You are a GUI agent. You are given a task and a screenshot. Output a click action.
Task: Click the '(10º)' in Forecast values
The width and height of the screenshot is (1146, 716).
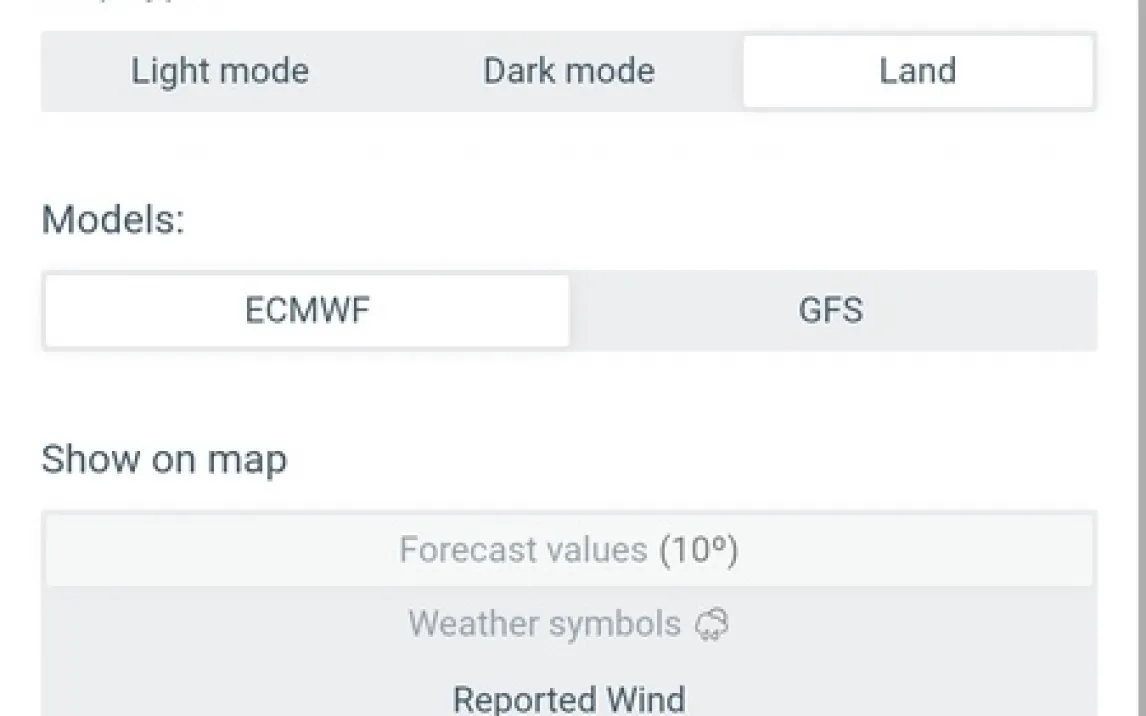click(699, 550)
